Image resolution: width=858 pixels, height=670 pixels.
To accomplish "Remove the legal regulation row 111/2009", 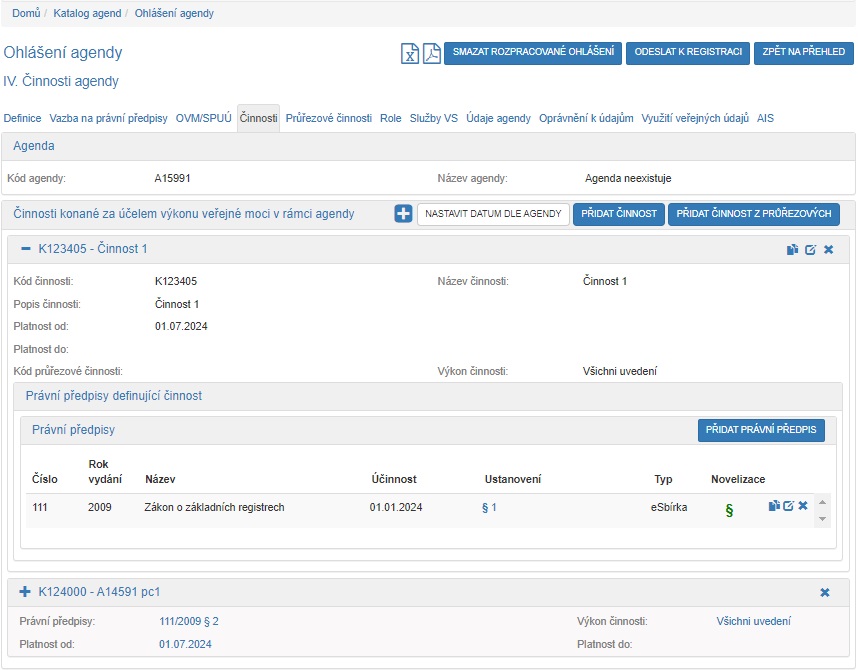I will [x=802, y=506].
